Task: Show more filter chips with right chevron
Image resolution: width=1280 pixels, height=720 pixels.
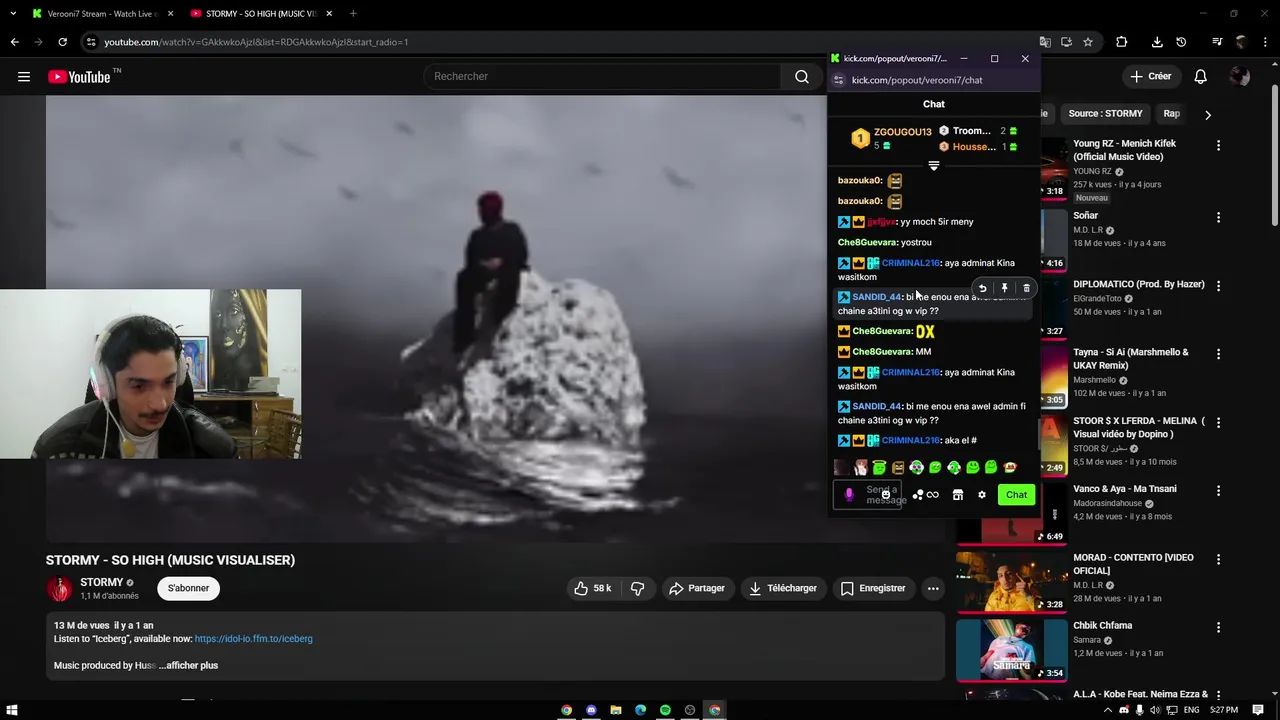Action: click(1208, 114)
